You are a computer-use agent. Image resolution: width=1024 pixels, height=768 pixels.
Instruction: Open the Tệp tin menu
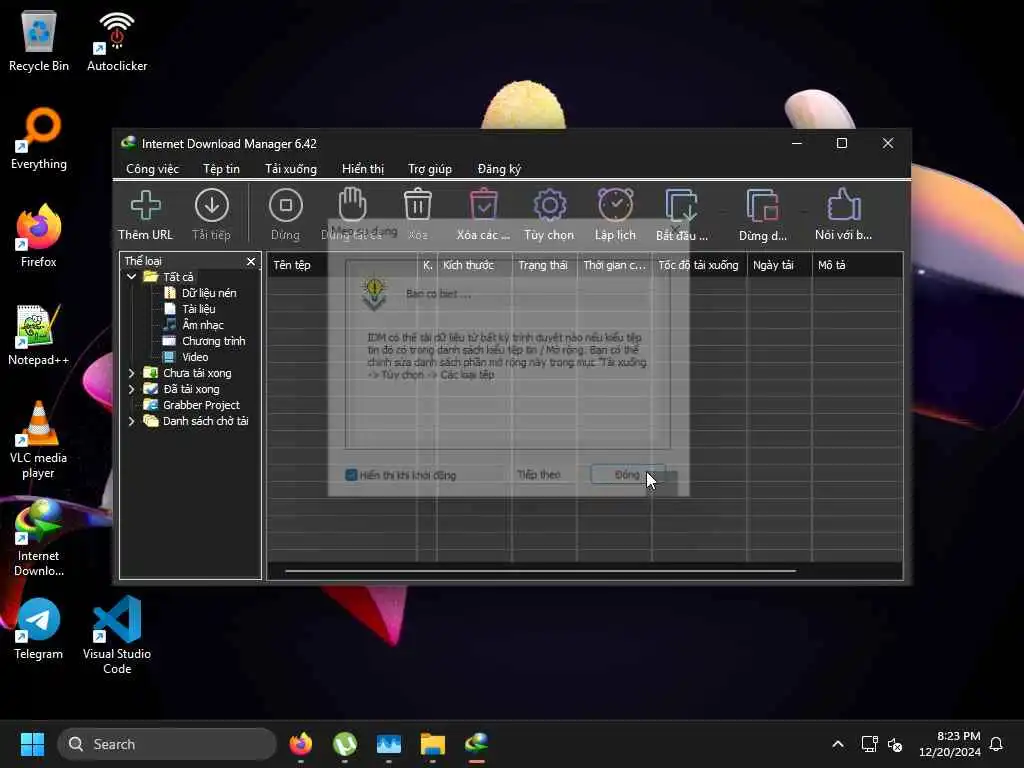[221, 168]
